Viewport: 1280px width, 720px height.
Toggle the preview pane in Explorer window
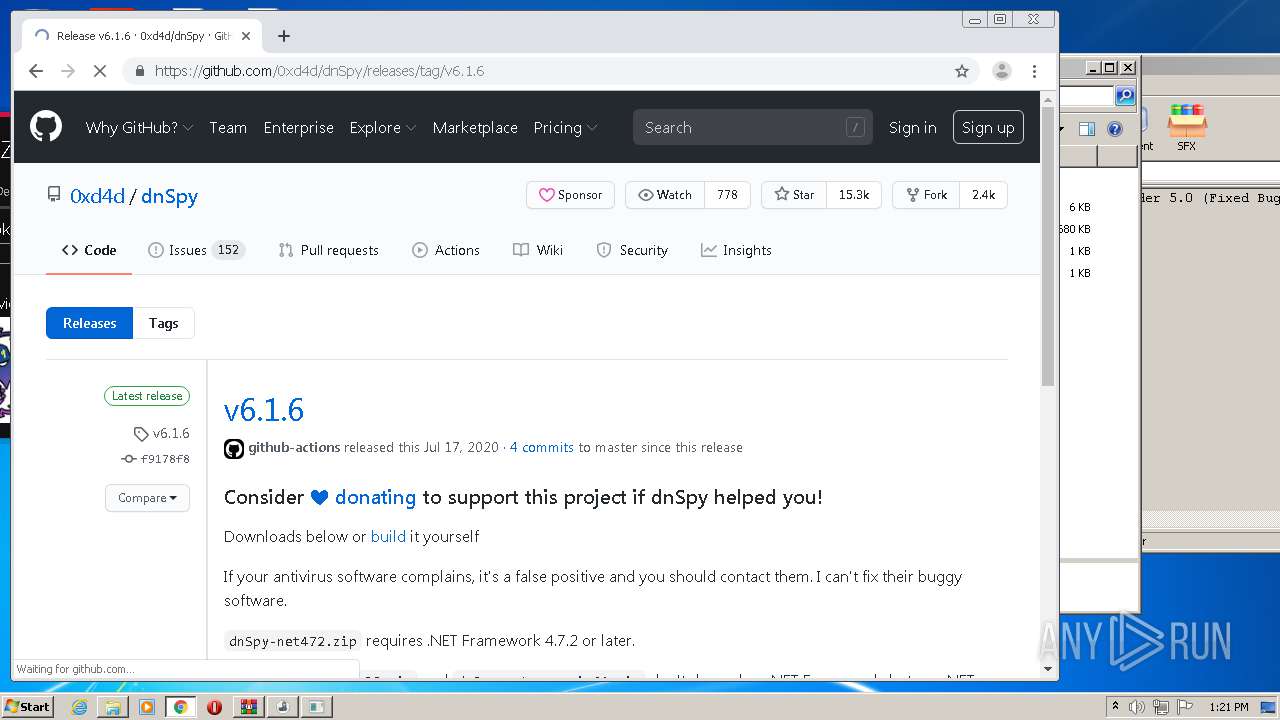1087,129
